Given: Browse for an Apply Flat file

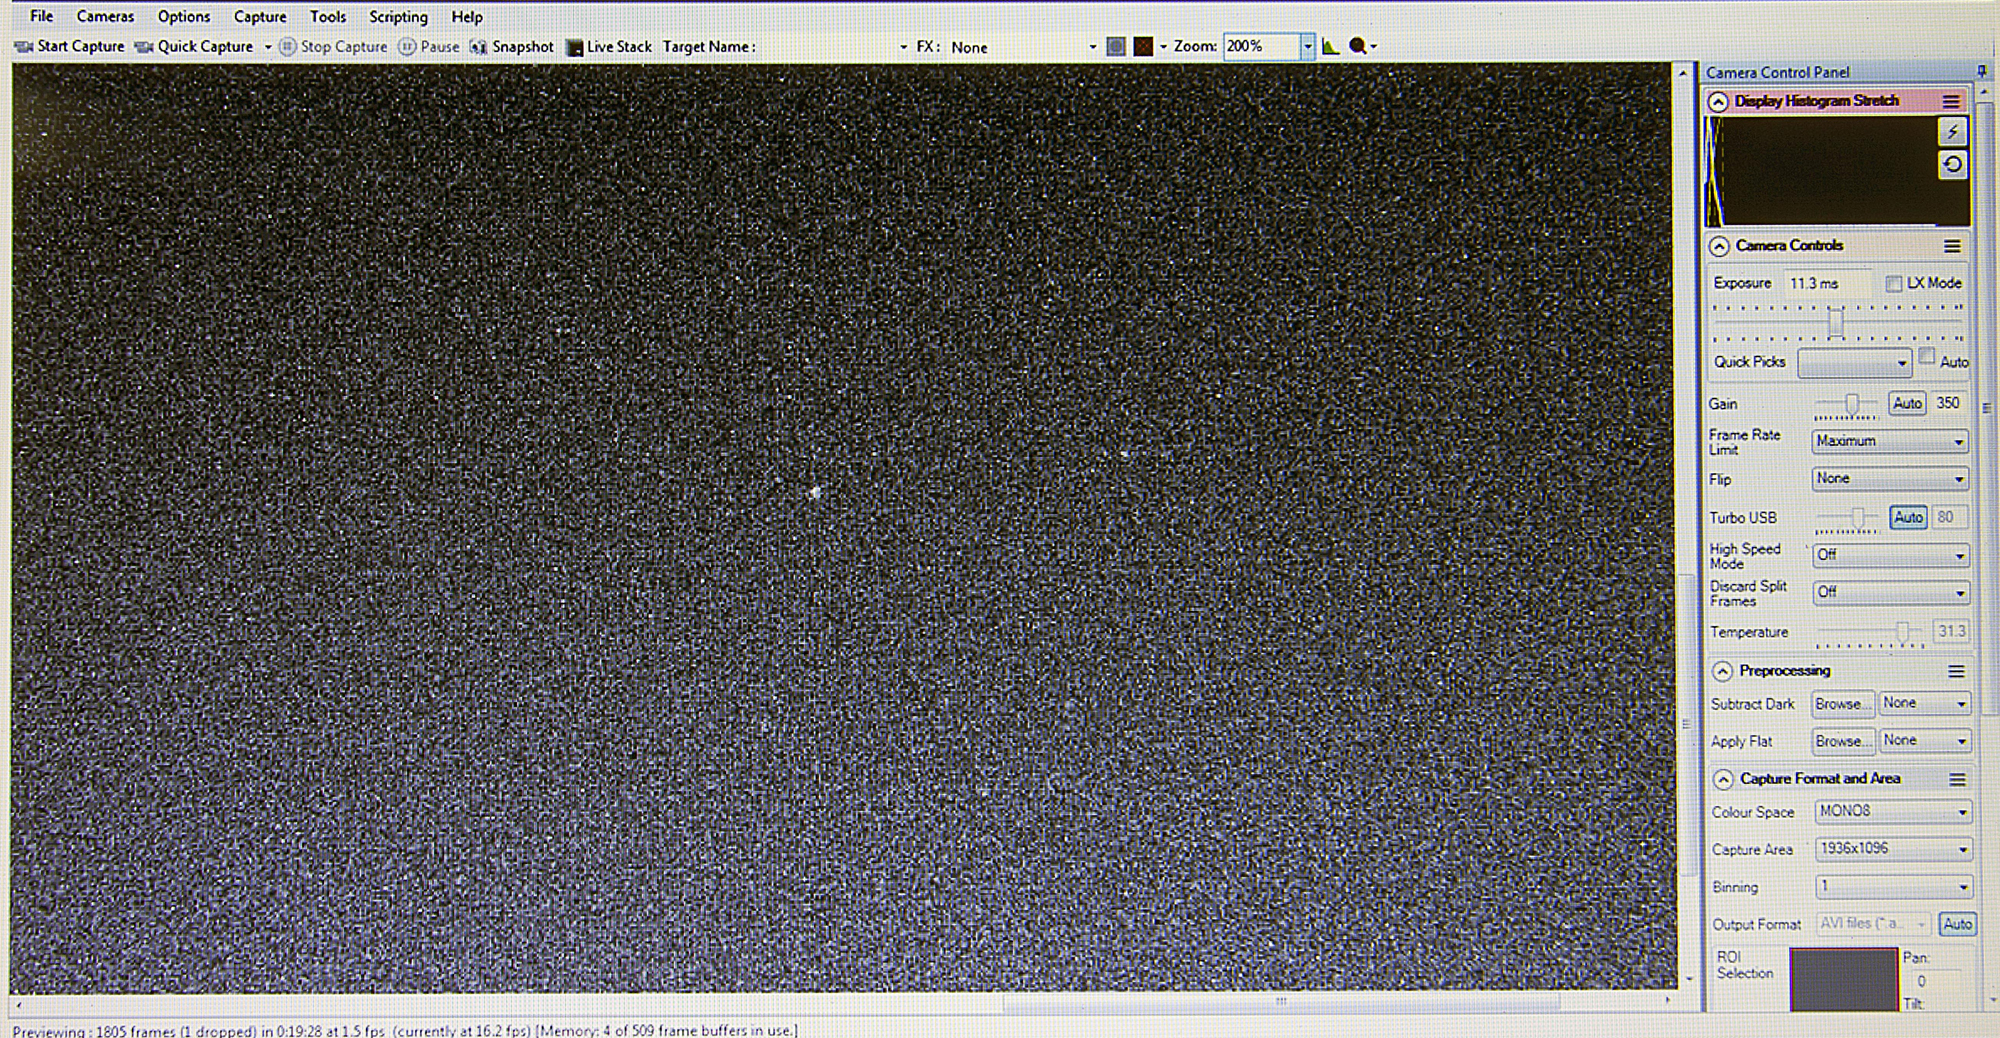Looking at the screenshot, I should coord(1841,741).
